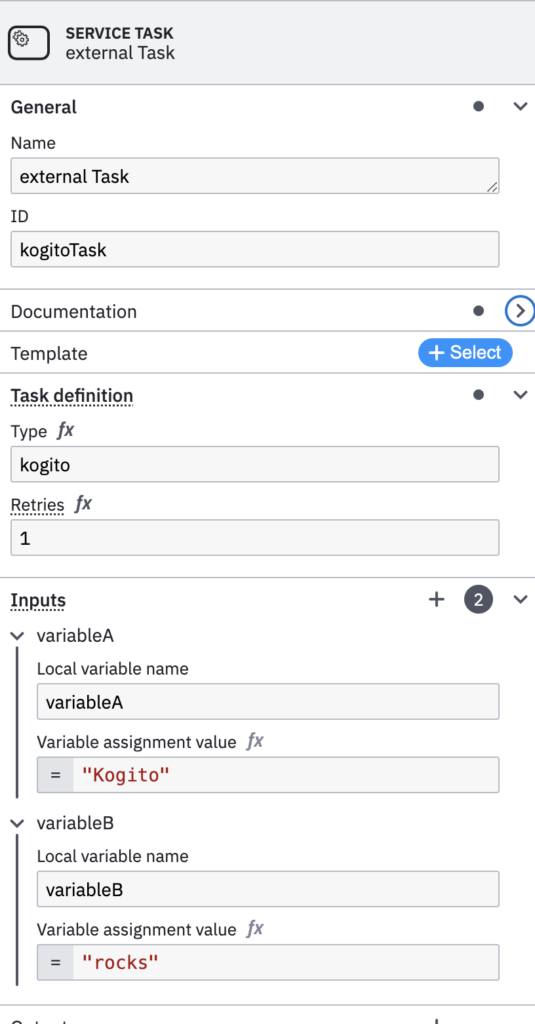Screen dimensions: 535x1024
Task: Collapse the variableA input entry
Action: (18, 635)
